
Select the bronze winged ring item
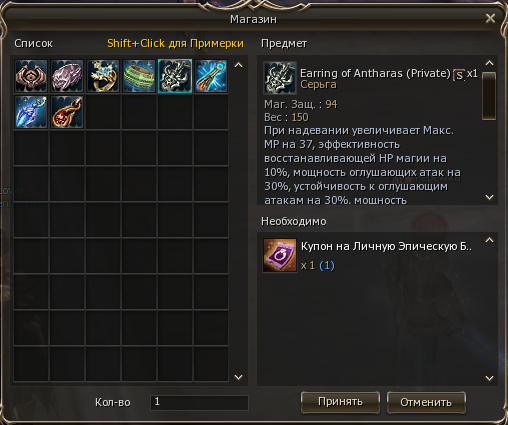tap(31, 76)
